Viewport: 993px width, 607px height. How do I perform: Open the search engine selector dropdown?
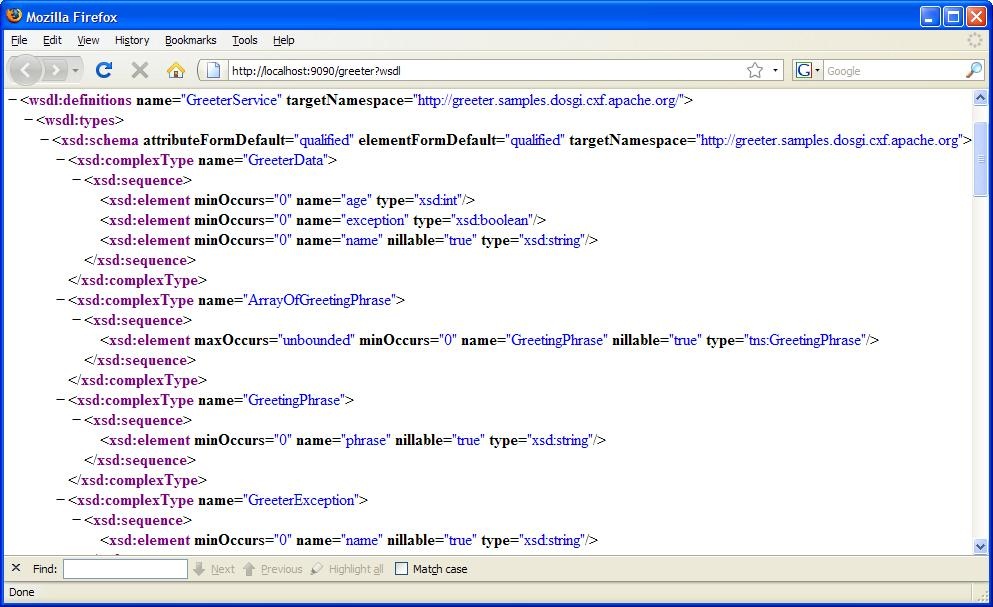click(808, 70)
